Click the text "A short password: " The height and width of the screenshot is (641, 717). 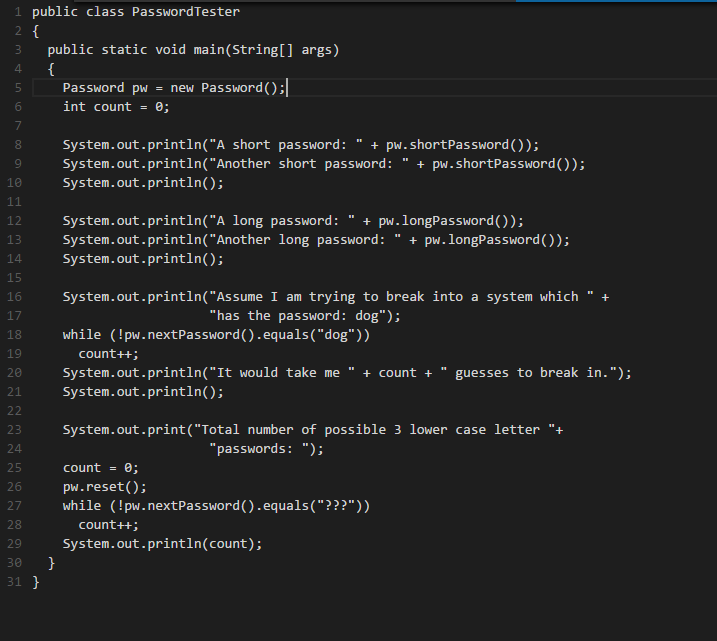(x=285, y=145)
